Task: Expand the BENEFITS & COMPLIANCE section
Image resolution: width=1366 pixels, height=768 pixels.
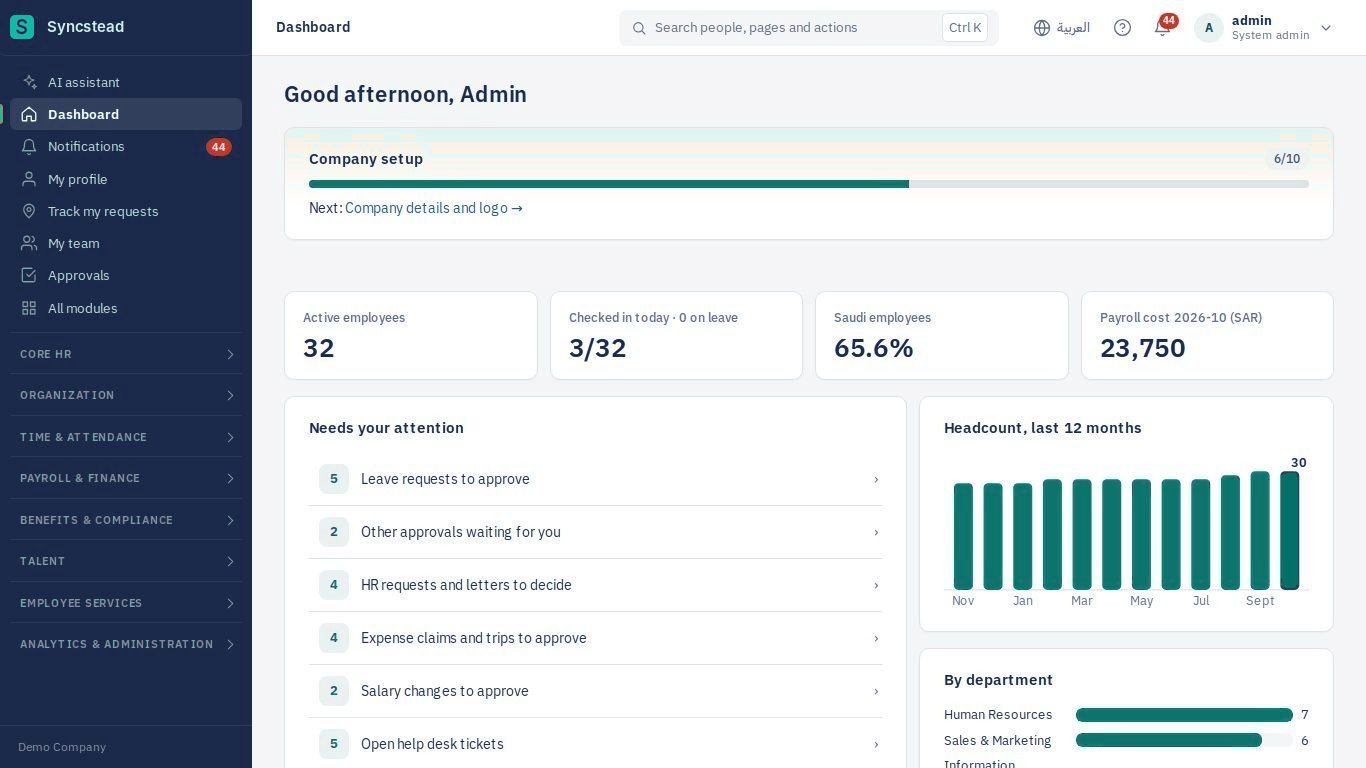Action: (126, 520)
